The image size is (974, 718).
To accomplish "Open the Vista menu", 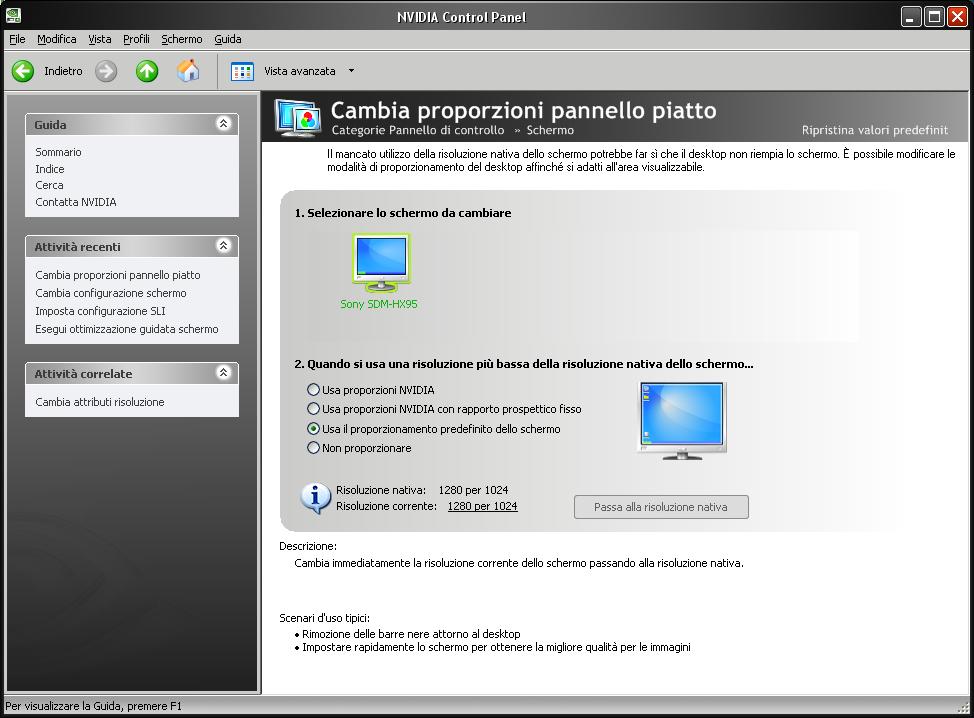I will tap(99, 39).
